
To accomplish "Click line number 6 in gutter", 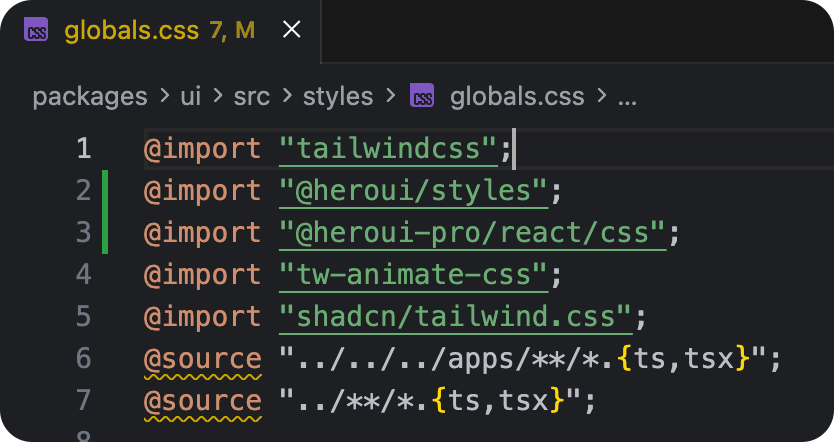I will point(84,358).
